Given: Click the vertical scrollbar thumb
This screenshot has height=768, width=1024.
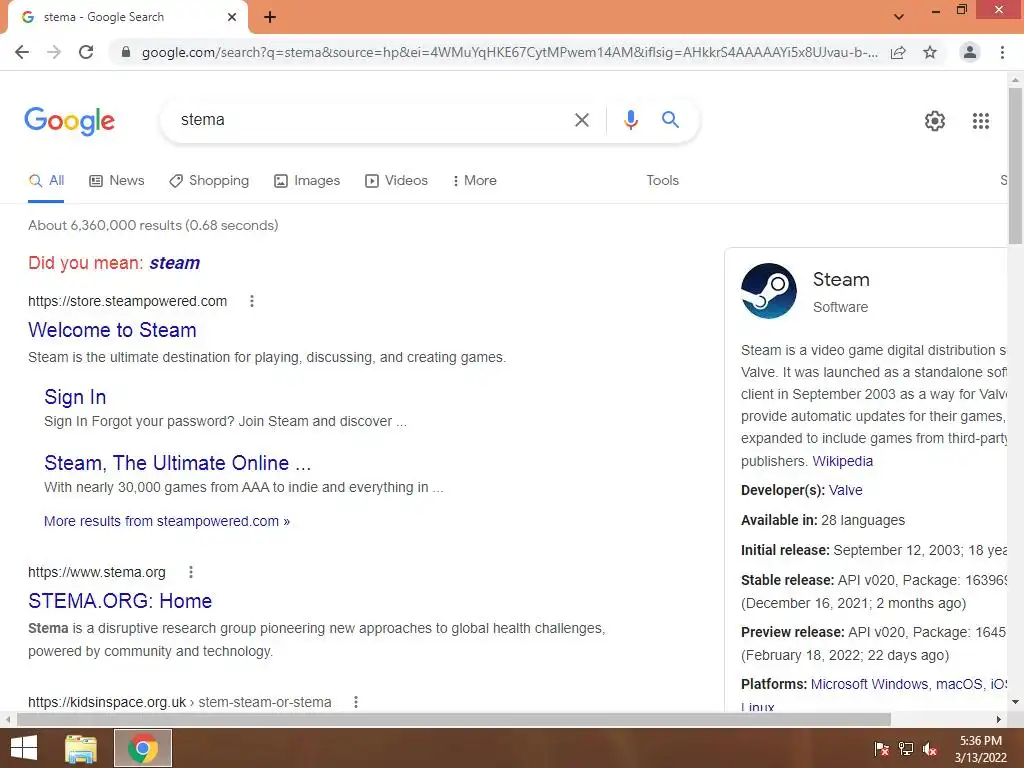Looking at the screenshot, I should (1015, 167).
